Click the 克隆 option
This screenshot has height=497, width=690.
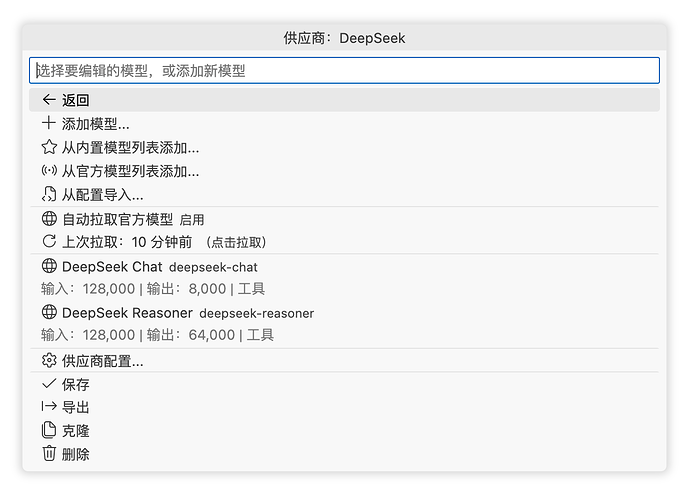(344, 431)
